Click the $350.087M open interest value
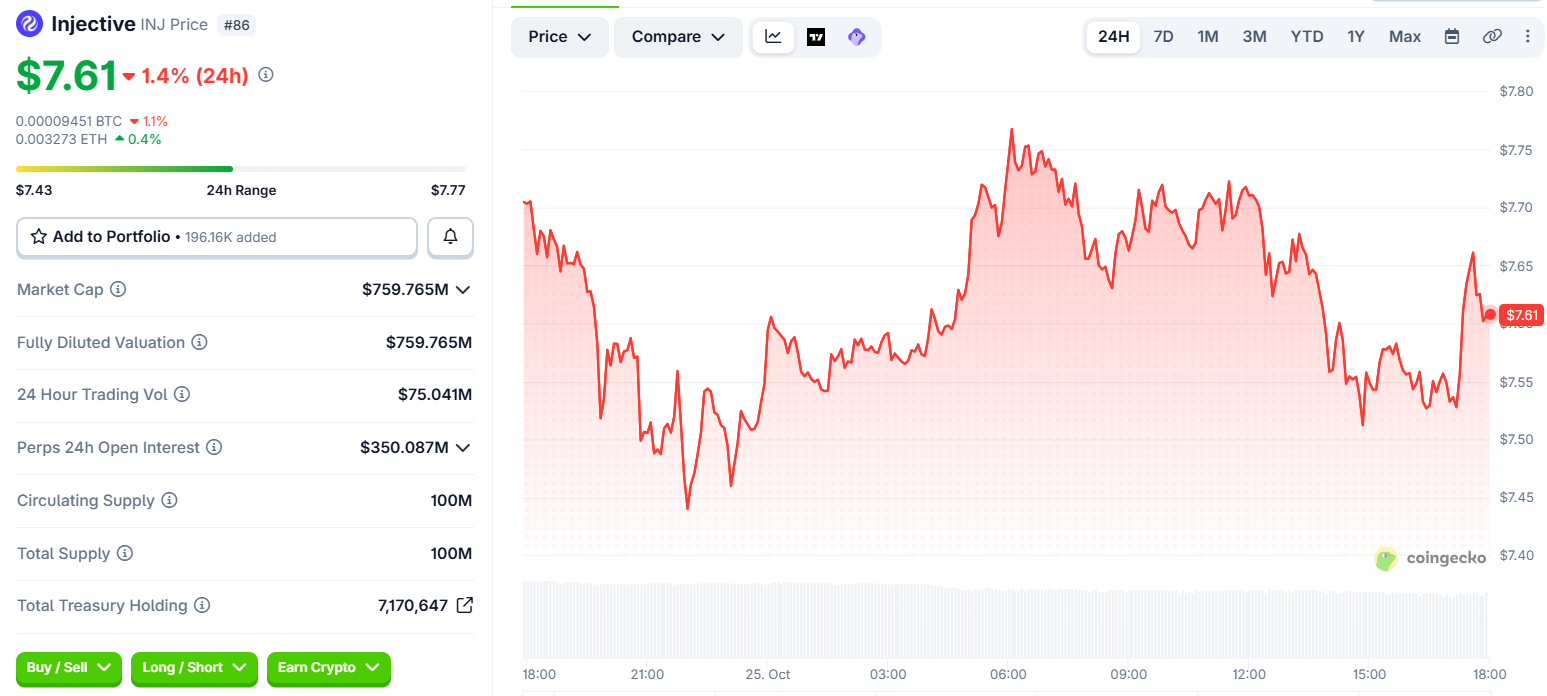1547x696 pixels. [405, 447]
